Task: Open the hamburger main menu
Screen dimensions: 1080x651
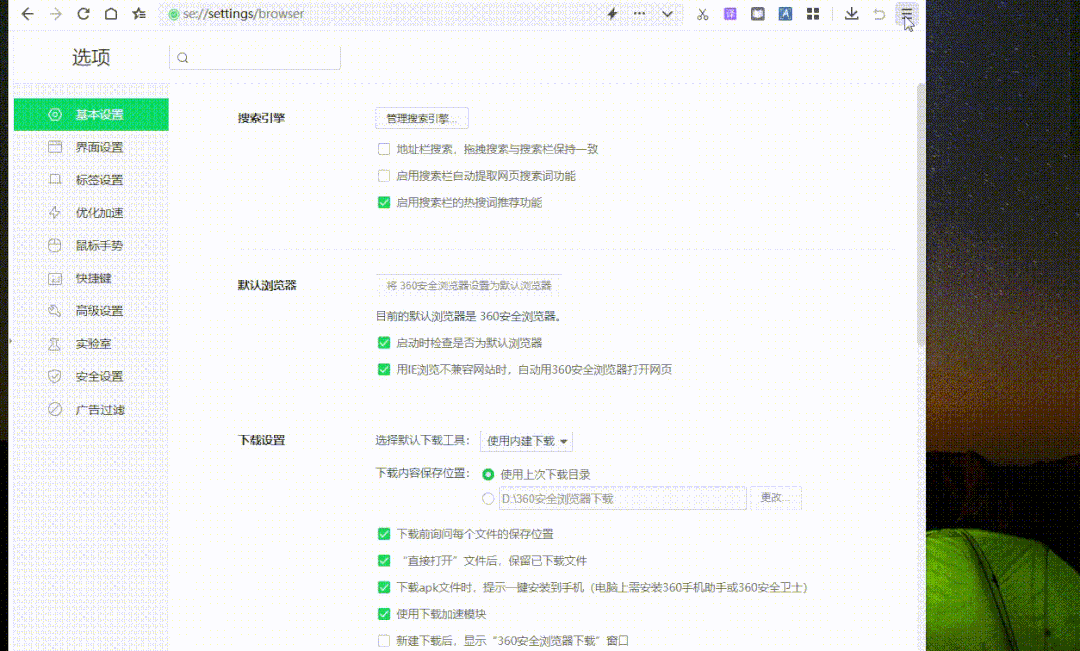Action: 906,14
